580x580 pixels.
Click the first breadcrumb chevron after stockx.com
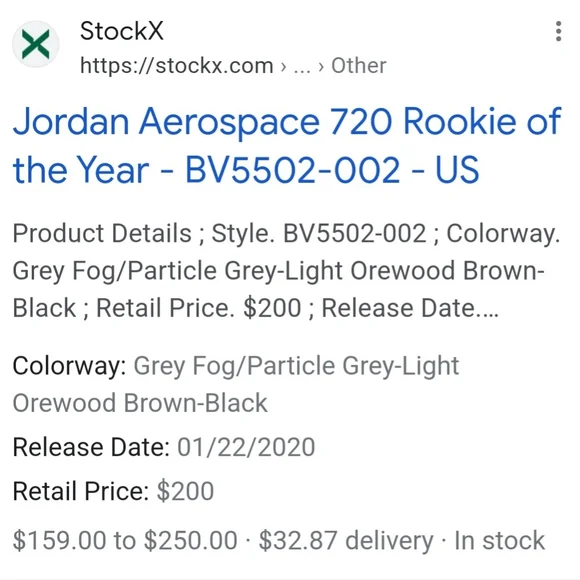284,67
